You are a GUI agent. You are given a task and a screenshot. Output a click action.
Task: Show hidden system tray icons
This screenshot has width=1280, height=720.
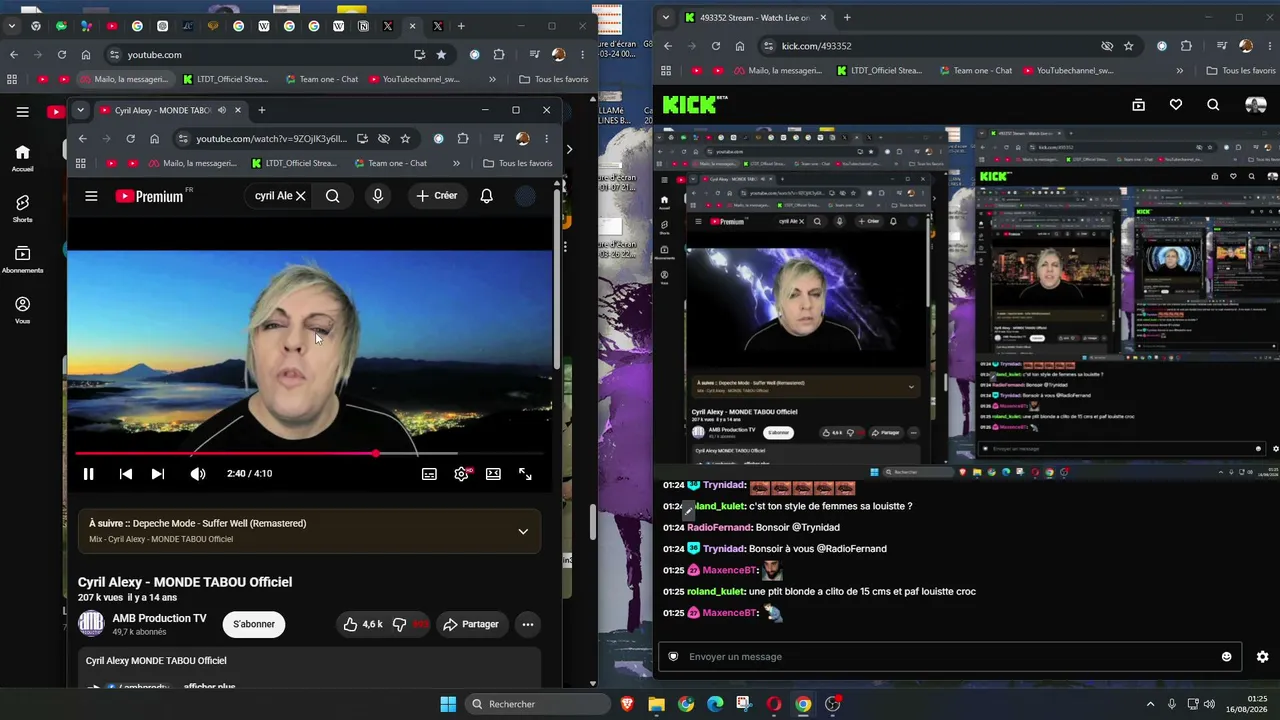[x=1150, y=704]
